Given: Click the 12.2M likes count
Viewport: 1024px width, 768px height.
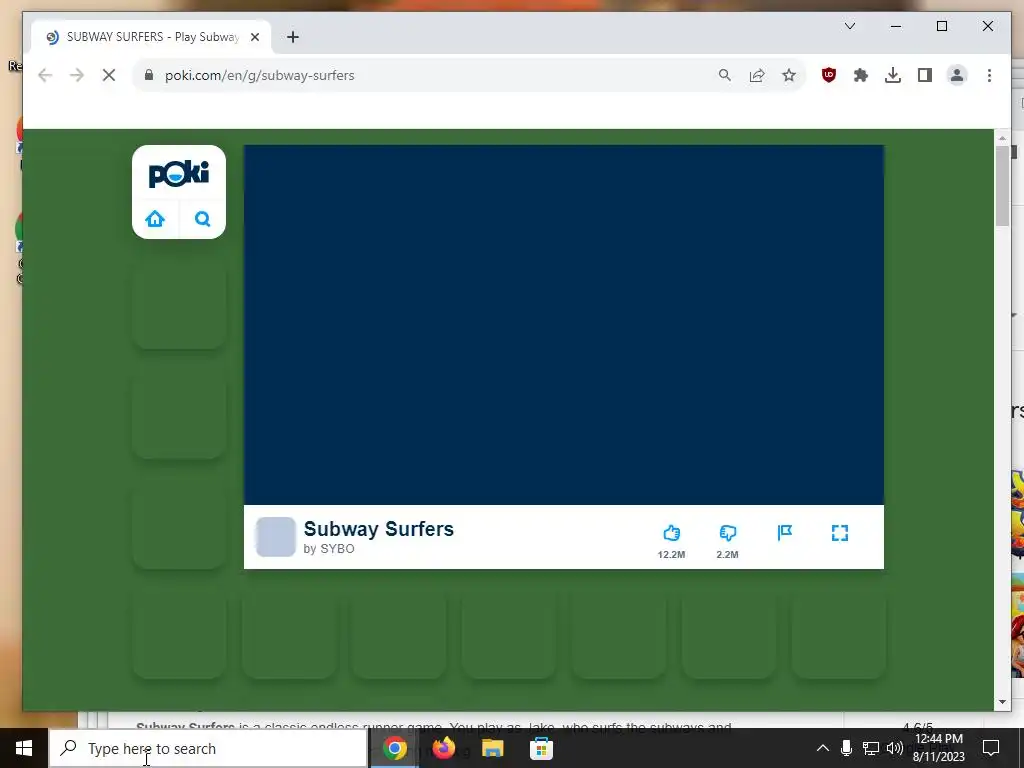Looking at the screenshot, I should pos(671,554).
